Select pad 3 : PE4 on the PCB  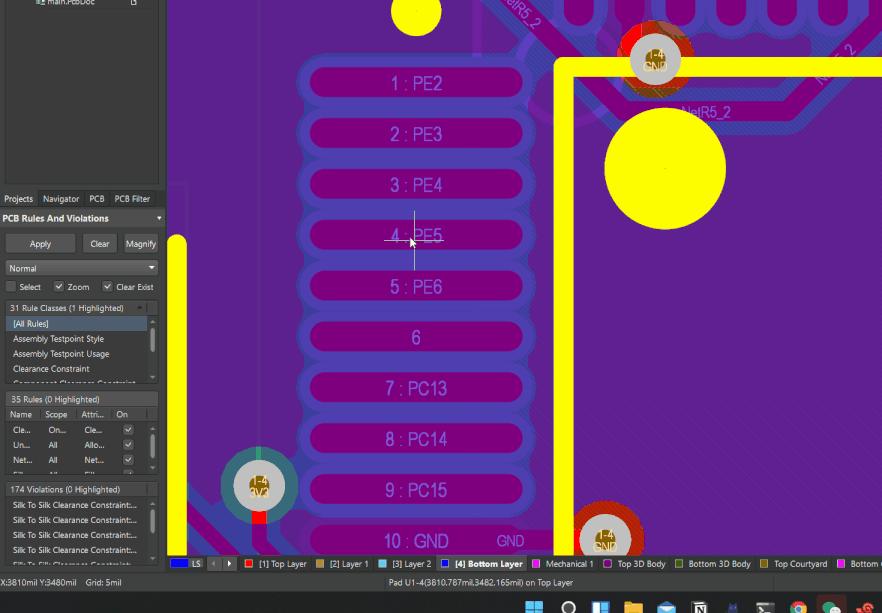(416, 185)
